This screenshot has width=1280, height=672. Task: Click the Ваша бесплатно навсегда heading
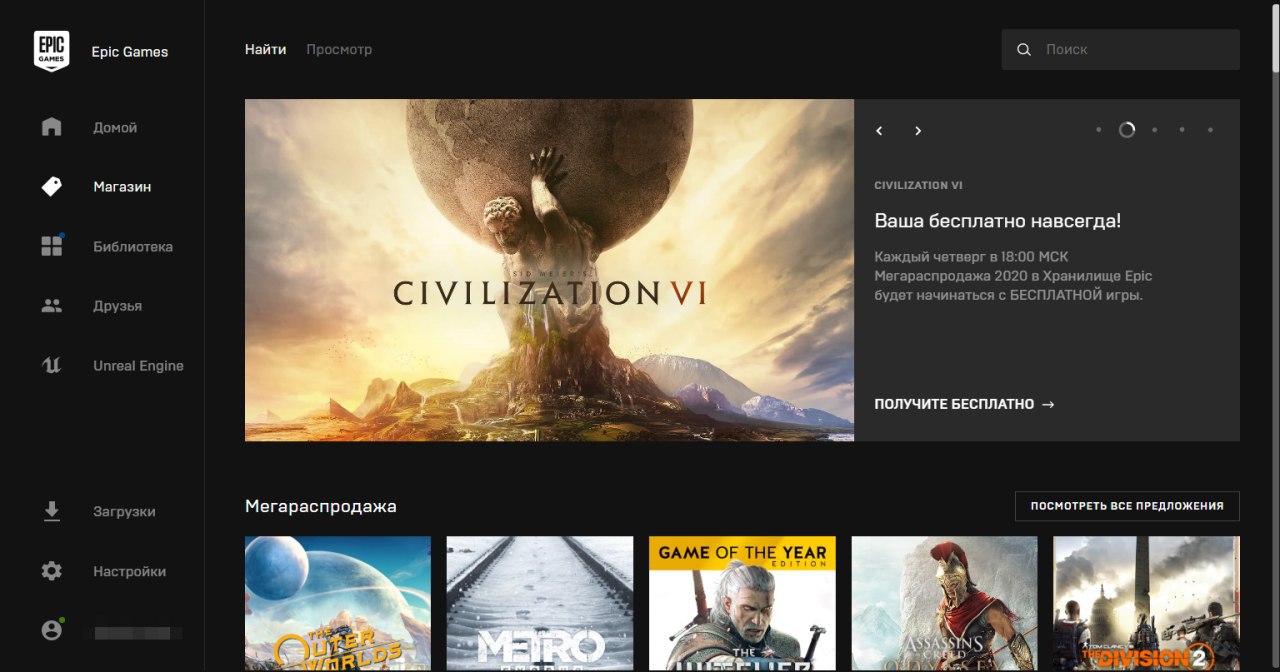click(998, 221)
